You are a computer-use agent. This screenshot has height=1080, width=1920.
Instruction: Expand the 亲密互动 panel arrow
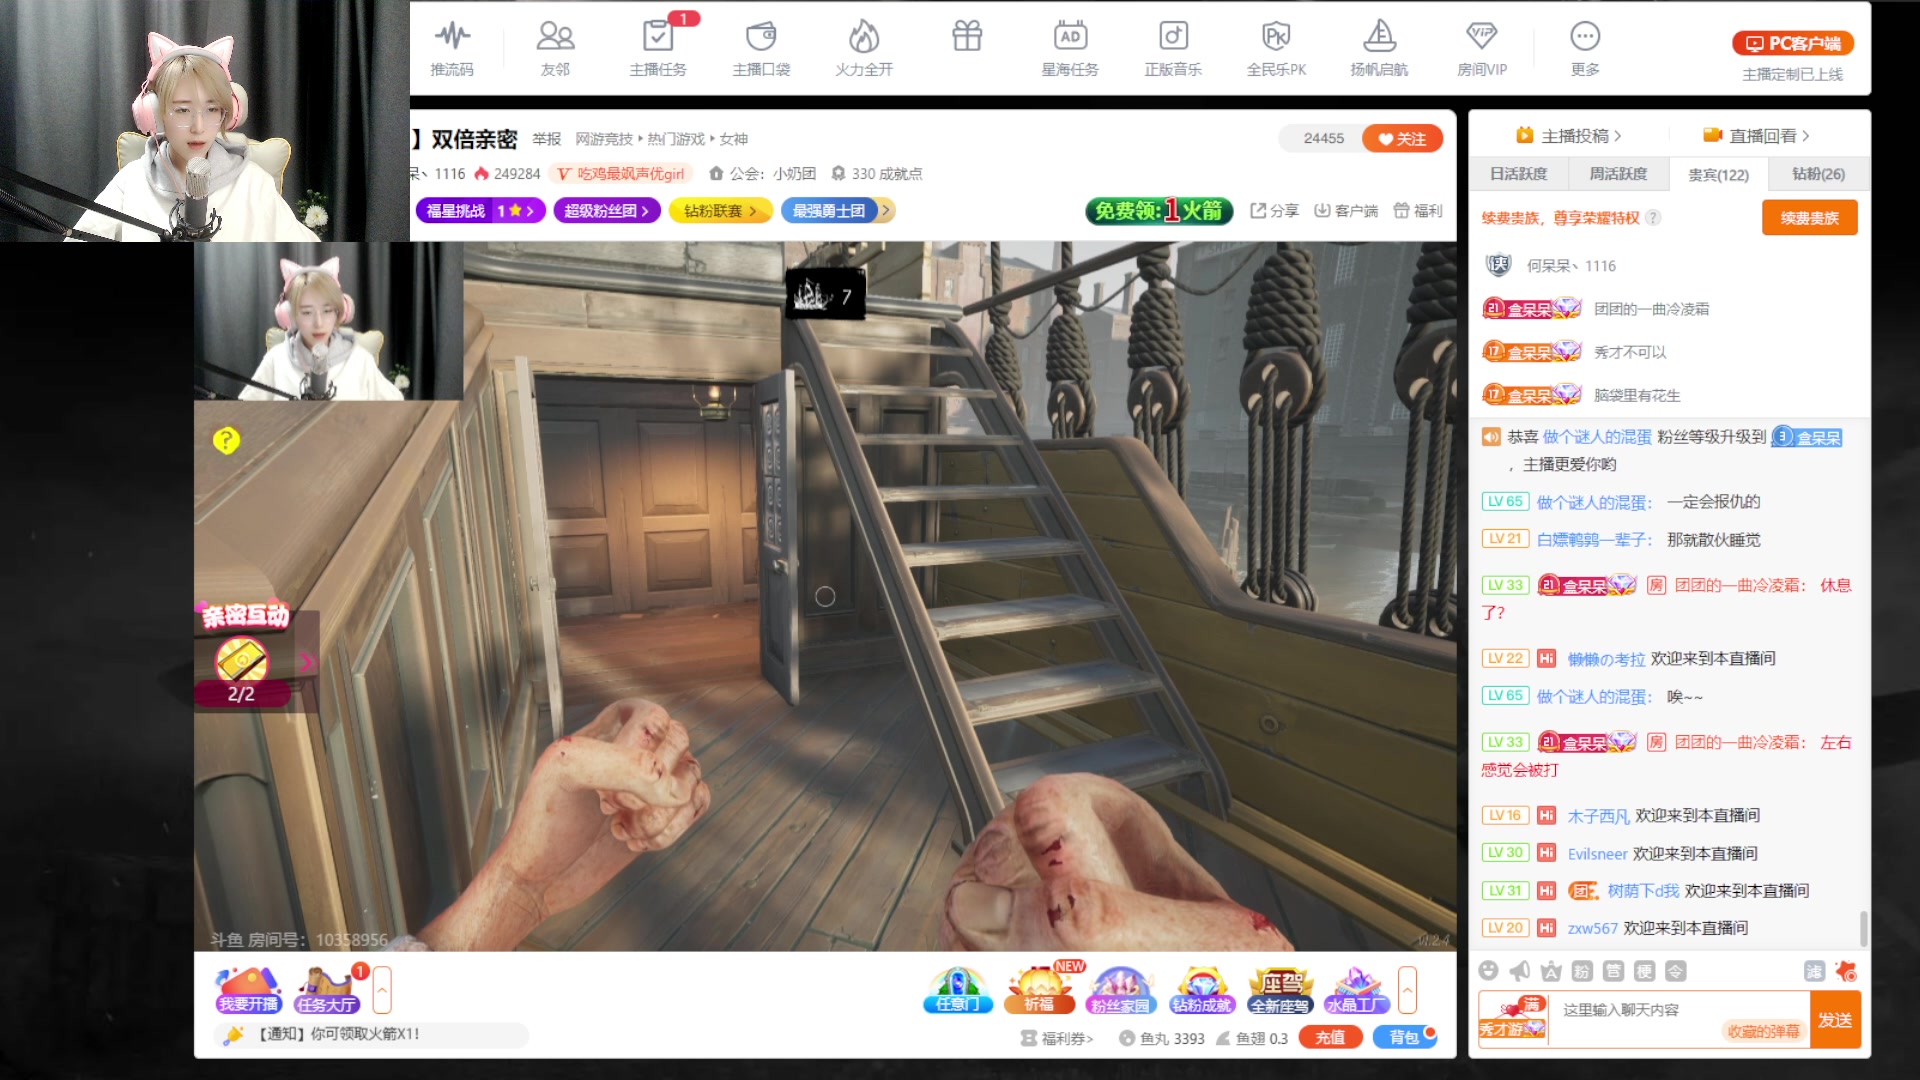pyautogui.click(x=307, y=661)
